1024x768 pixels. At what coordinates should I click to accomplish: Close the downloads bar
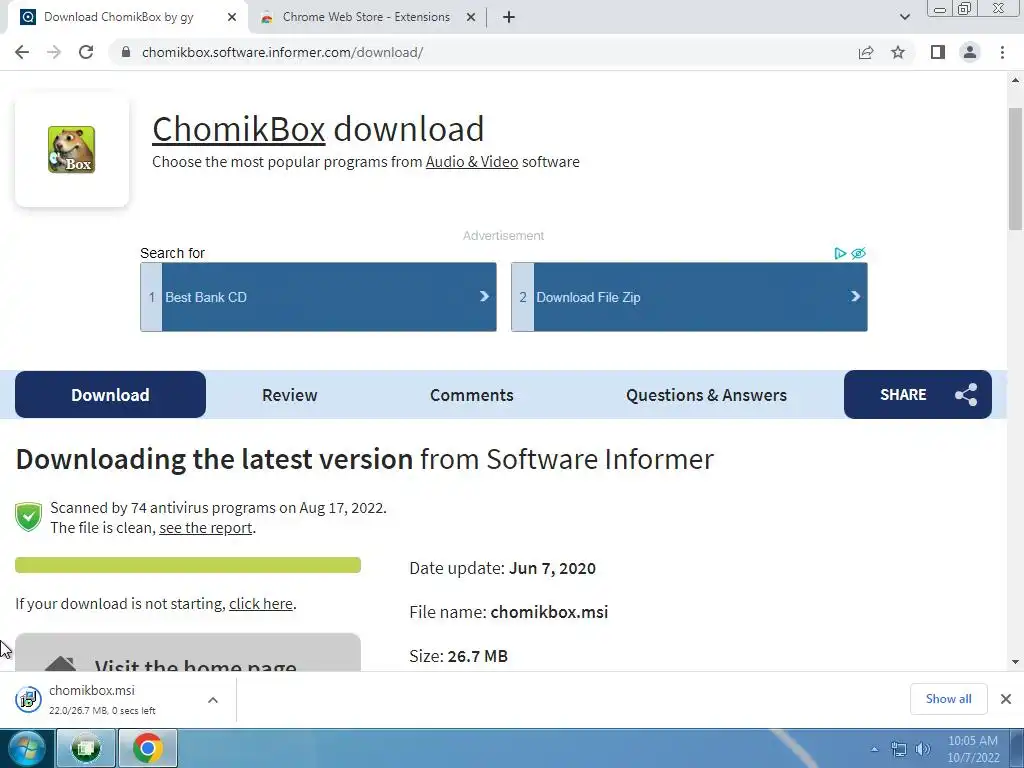click(1006, 699)
